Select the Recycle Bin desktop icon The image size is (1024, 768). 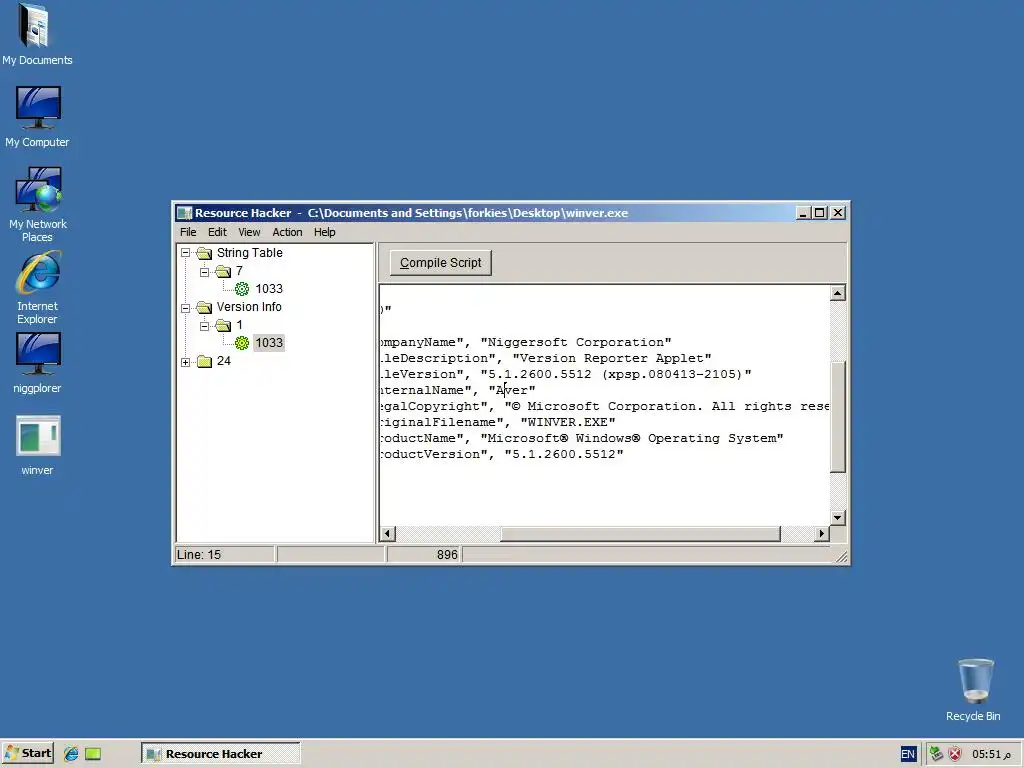tap(973, 690)
